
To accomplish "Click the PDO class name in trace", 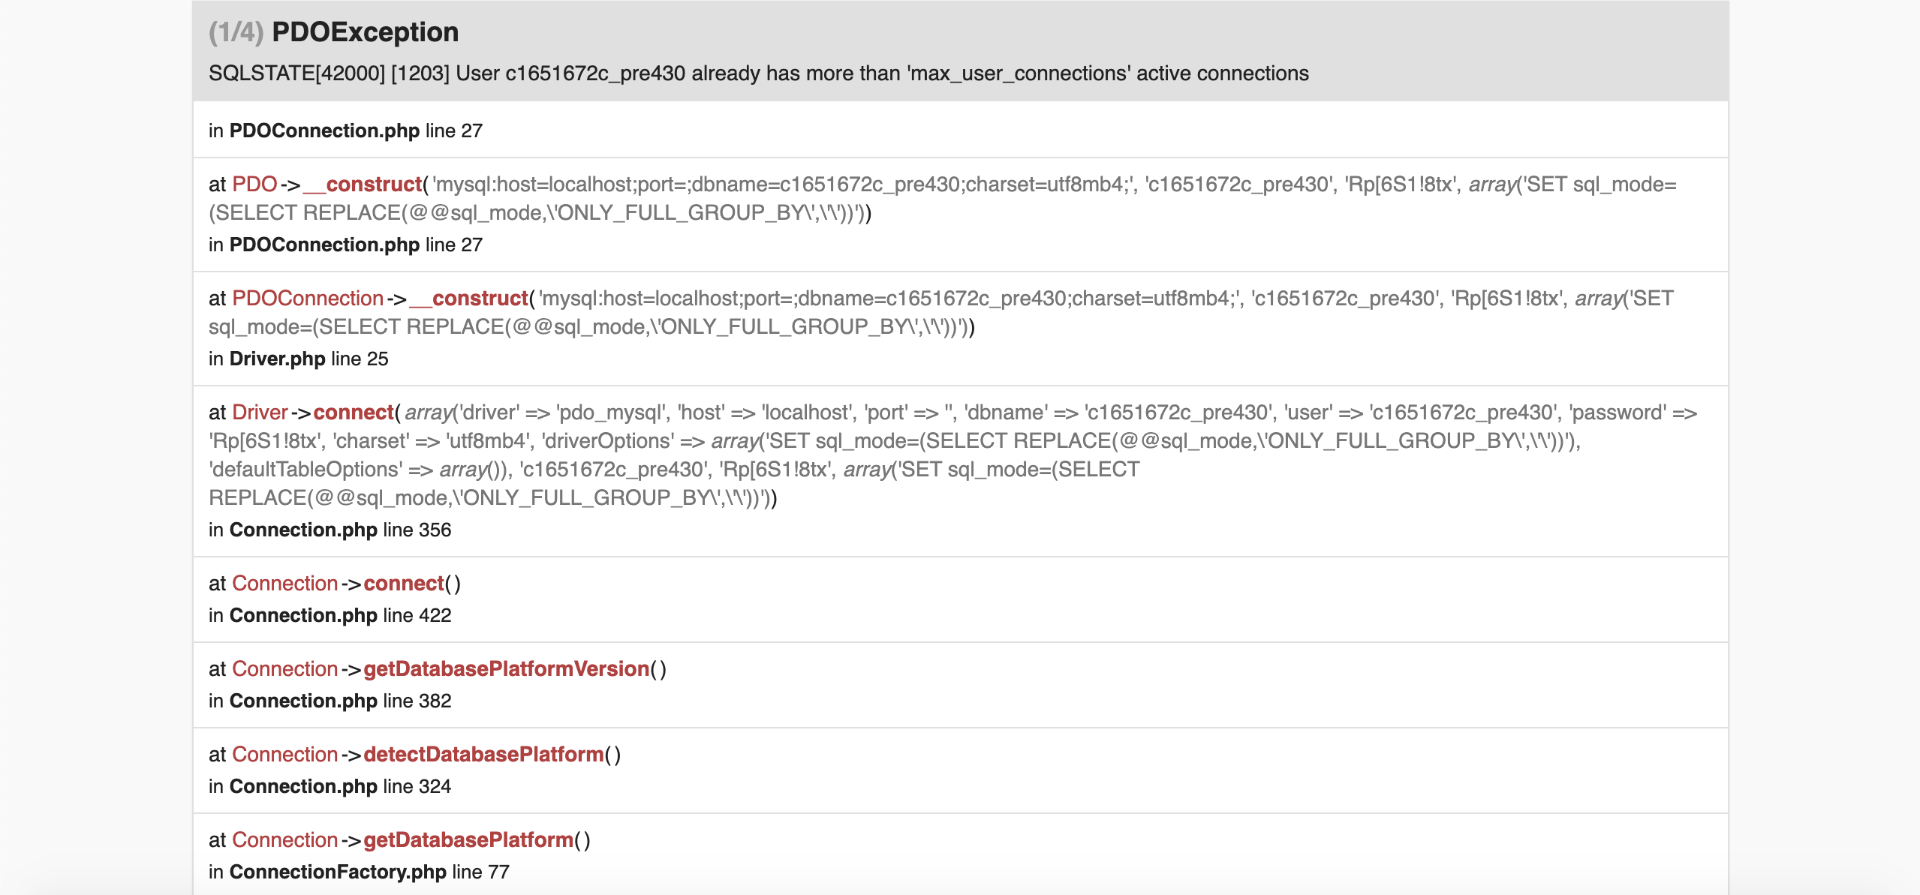I will click(254, 185).
